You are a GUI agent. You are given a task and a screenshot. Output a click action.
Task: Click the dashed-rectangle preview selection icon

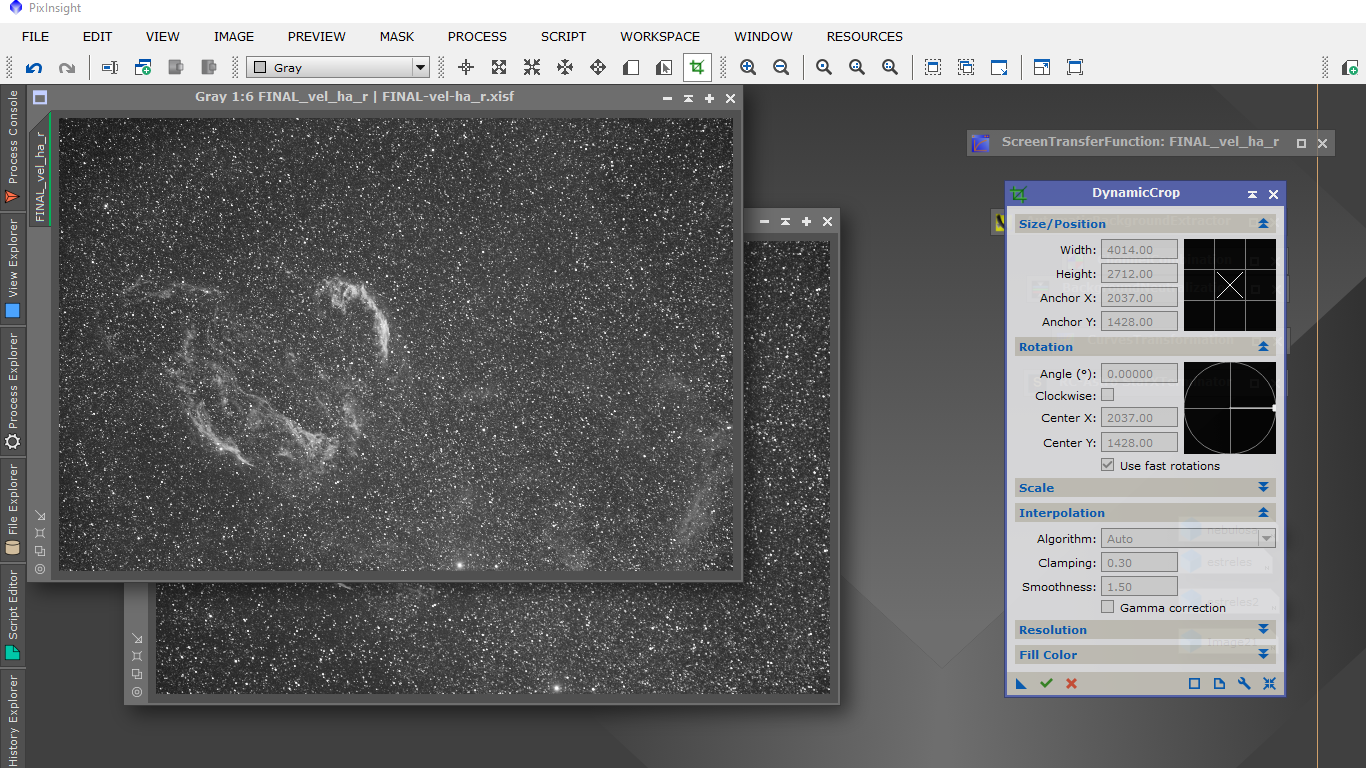[933, 68]
